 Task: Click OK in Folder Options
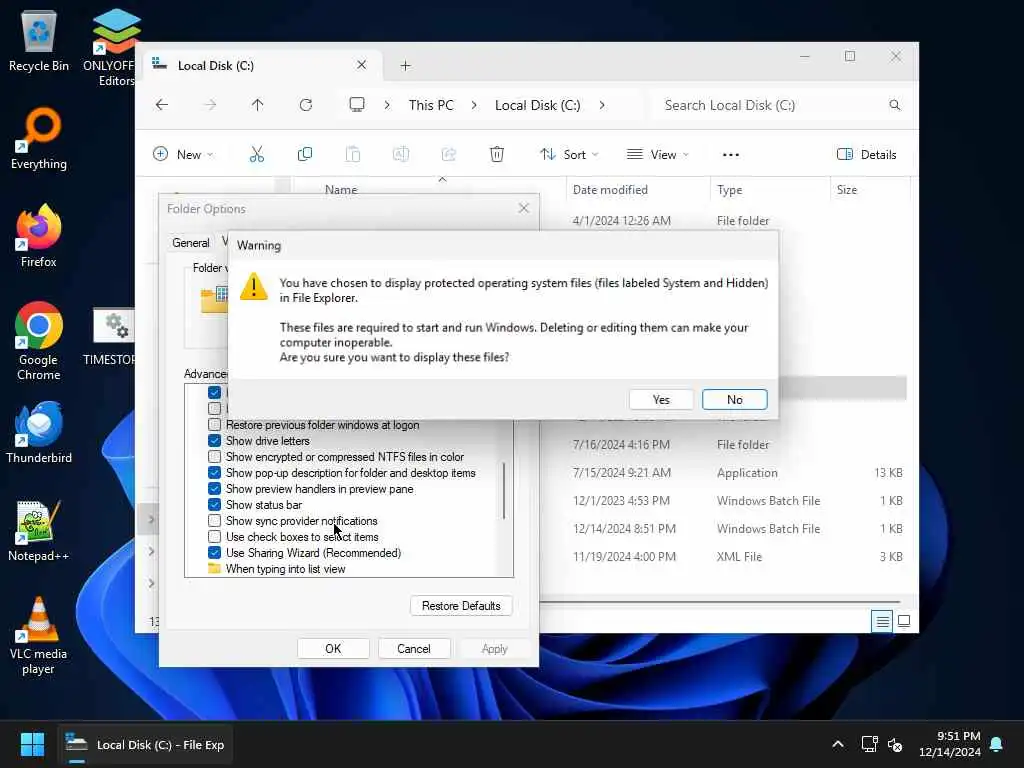[x=333, y=648]
